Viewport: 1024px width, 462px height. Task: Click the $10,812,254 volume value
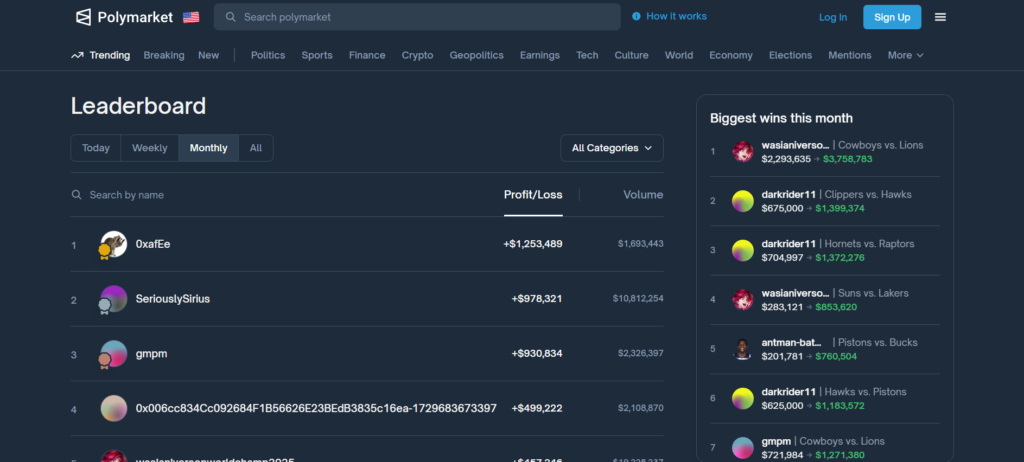638,299
